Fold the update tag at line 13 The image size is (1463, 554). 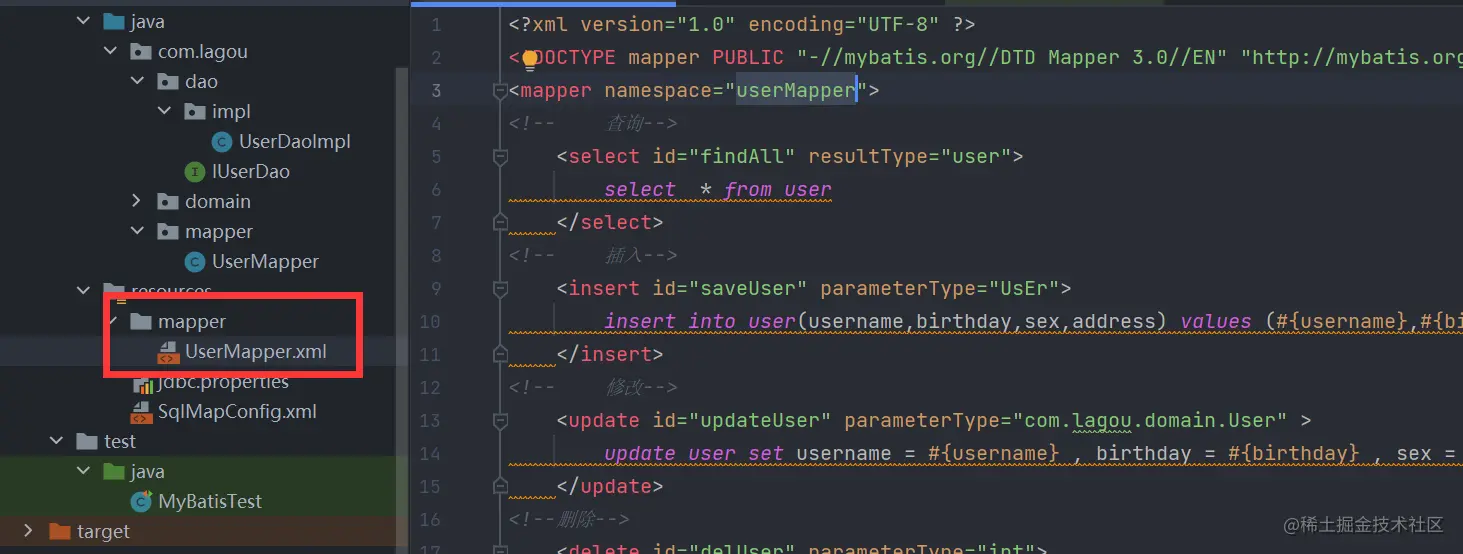coord(500,421)
